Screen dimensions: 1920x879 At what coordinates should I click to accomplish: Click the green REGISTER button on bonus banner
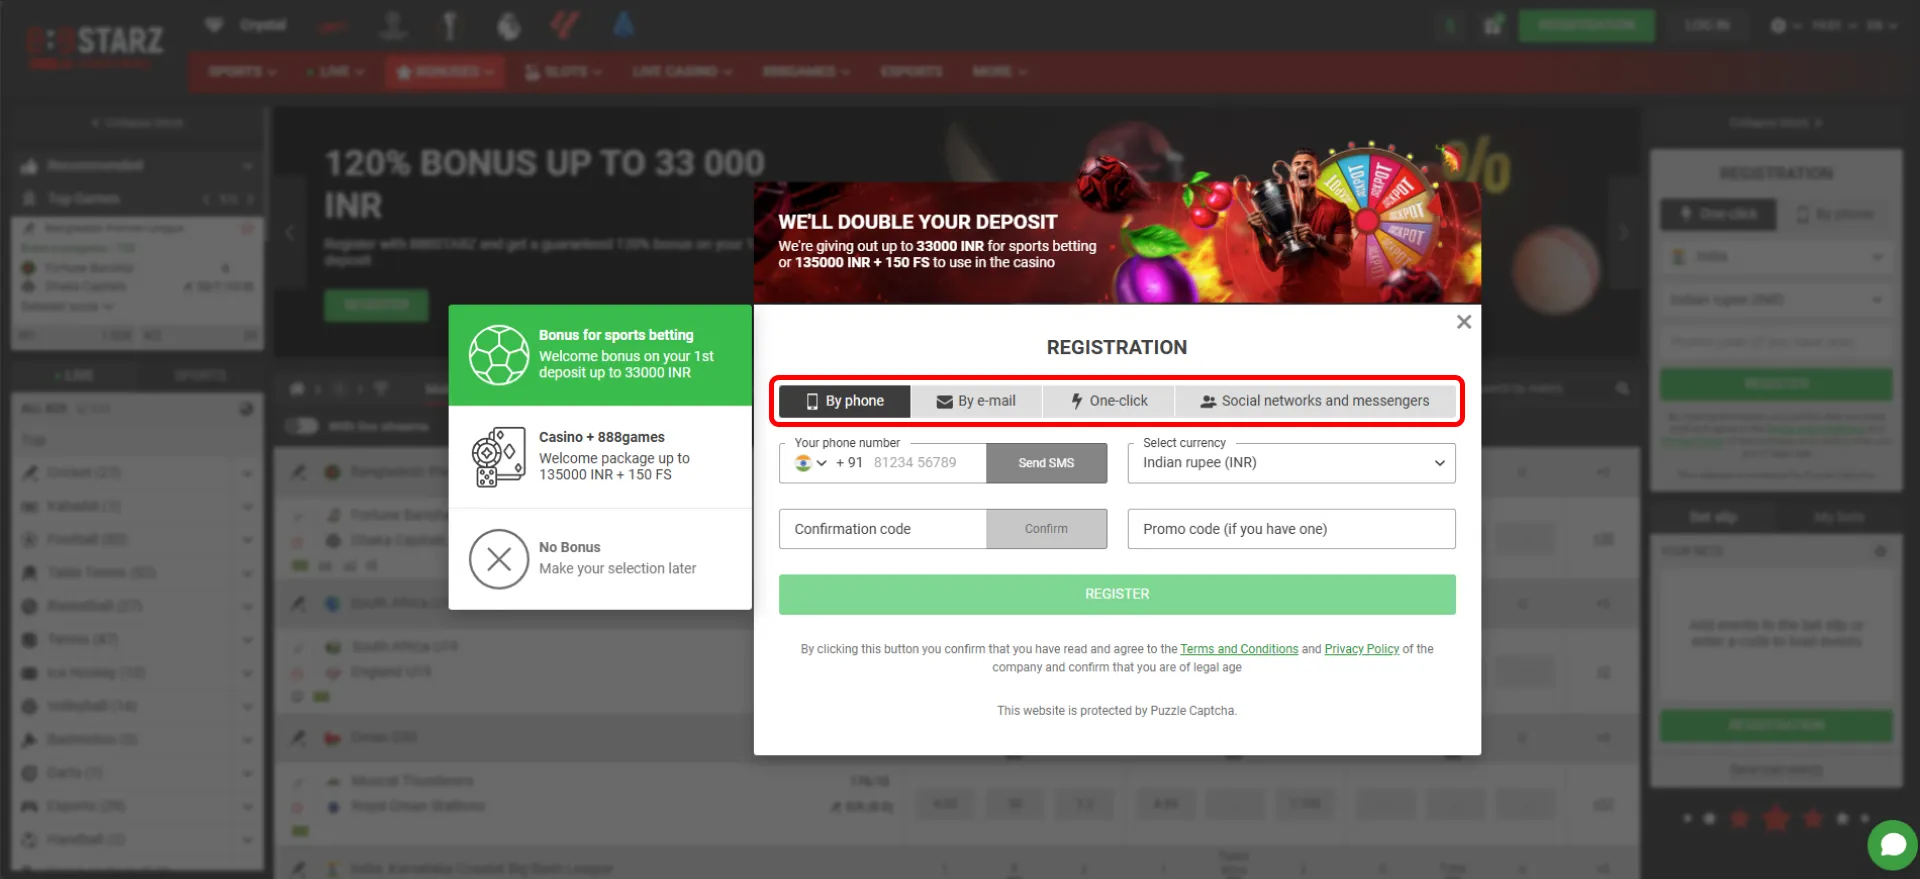click(x=376, y=305)
